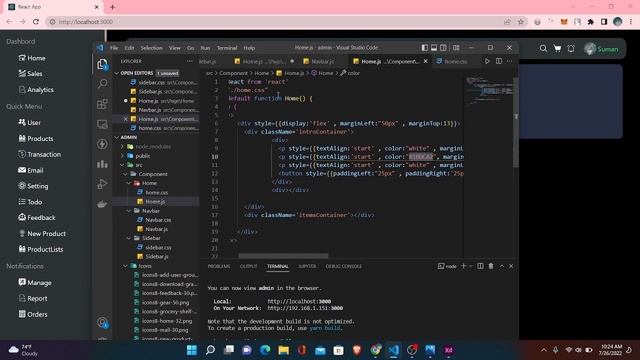This screenshot has width=640, height=360.
Task: Switch to the Output panel tab
Action: [x=249, y=266]
